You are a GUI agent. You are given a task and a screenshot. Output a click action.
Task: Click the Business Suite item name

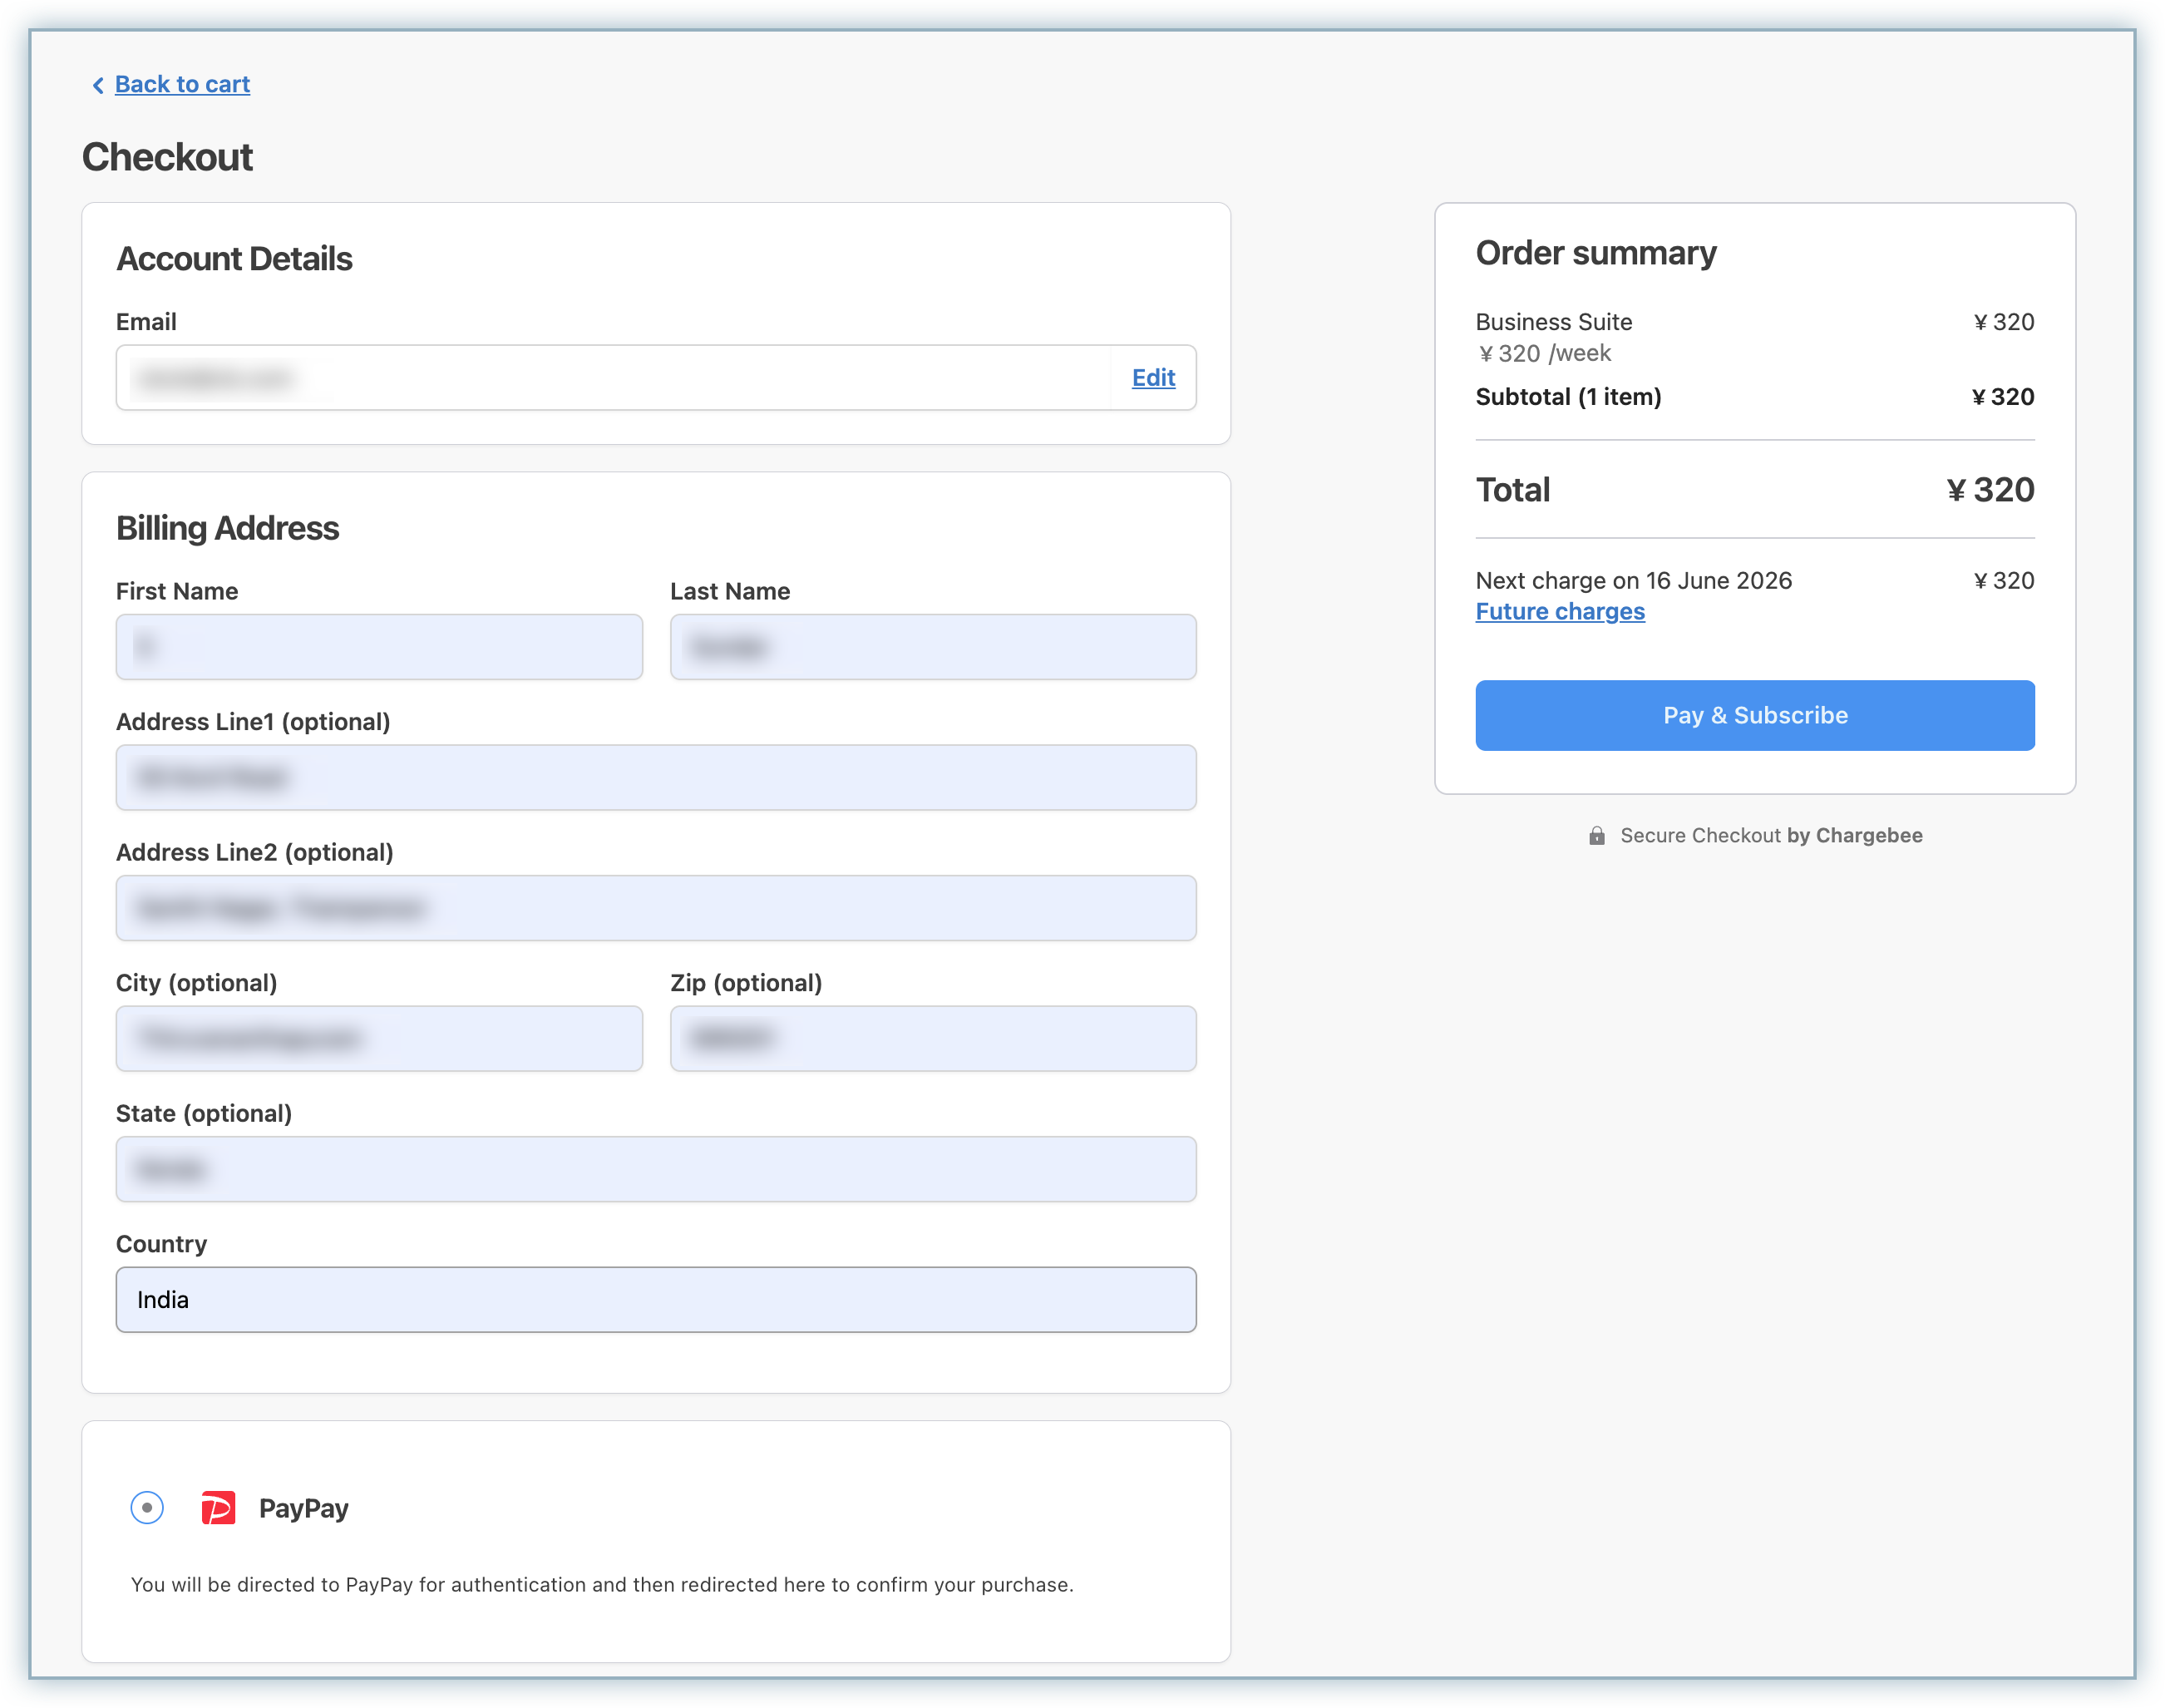click(1554, 322)
